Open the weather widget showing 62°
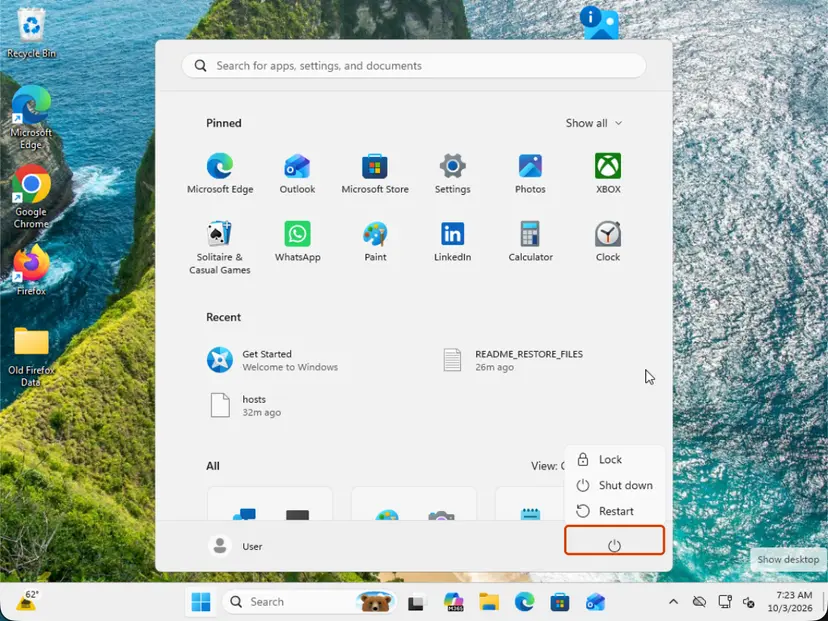The width and height of the screenshot is (828, 621). [x=25, y=601]
